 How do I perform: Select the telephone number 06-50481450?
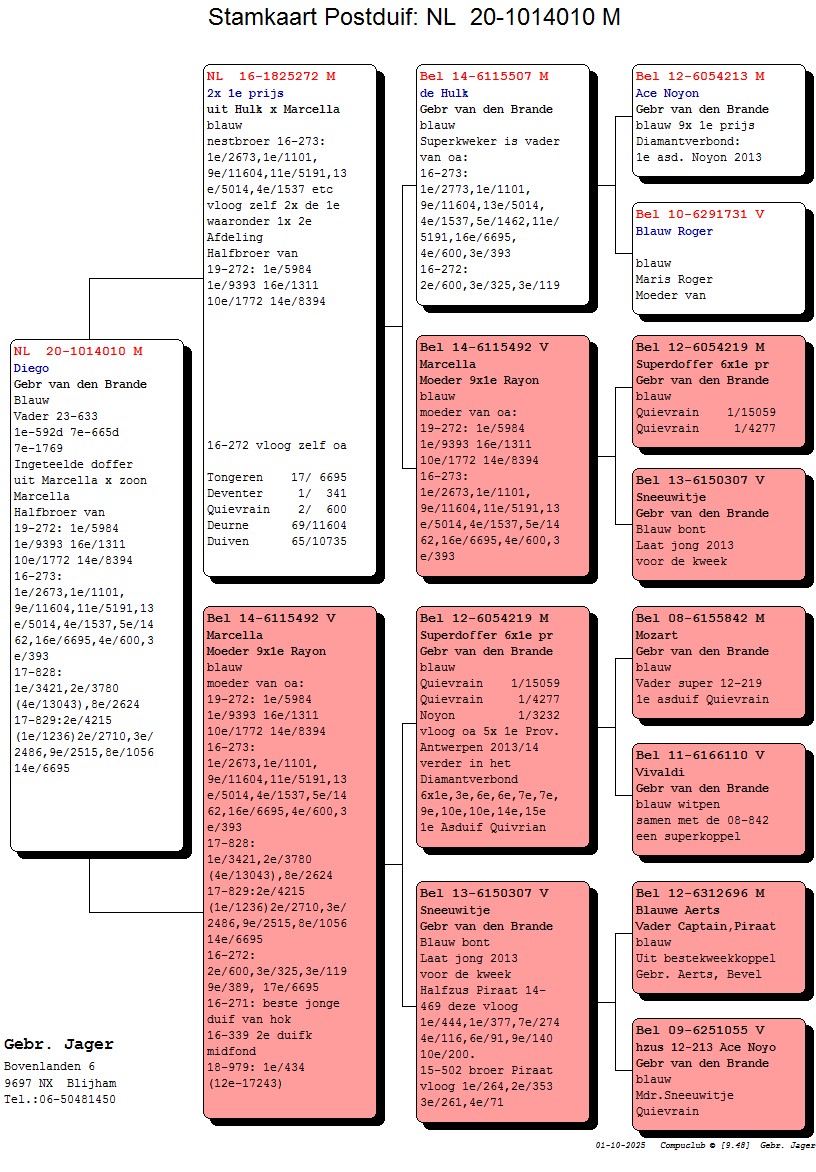click(x=59, y=1099)
